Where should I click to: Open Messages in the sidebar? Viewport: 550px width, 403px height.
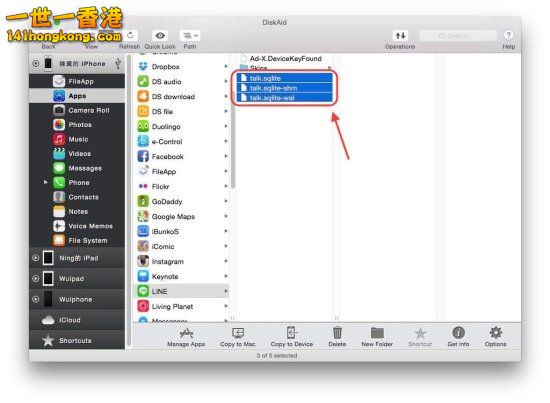click(x=77, y=168)
